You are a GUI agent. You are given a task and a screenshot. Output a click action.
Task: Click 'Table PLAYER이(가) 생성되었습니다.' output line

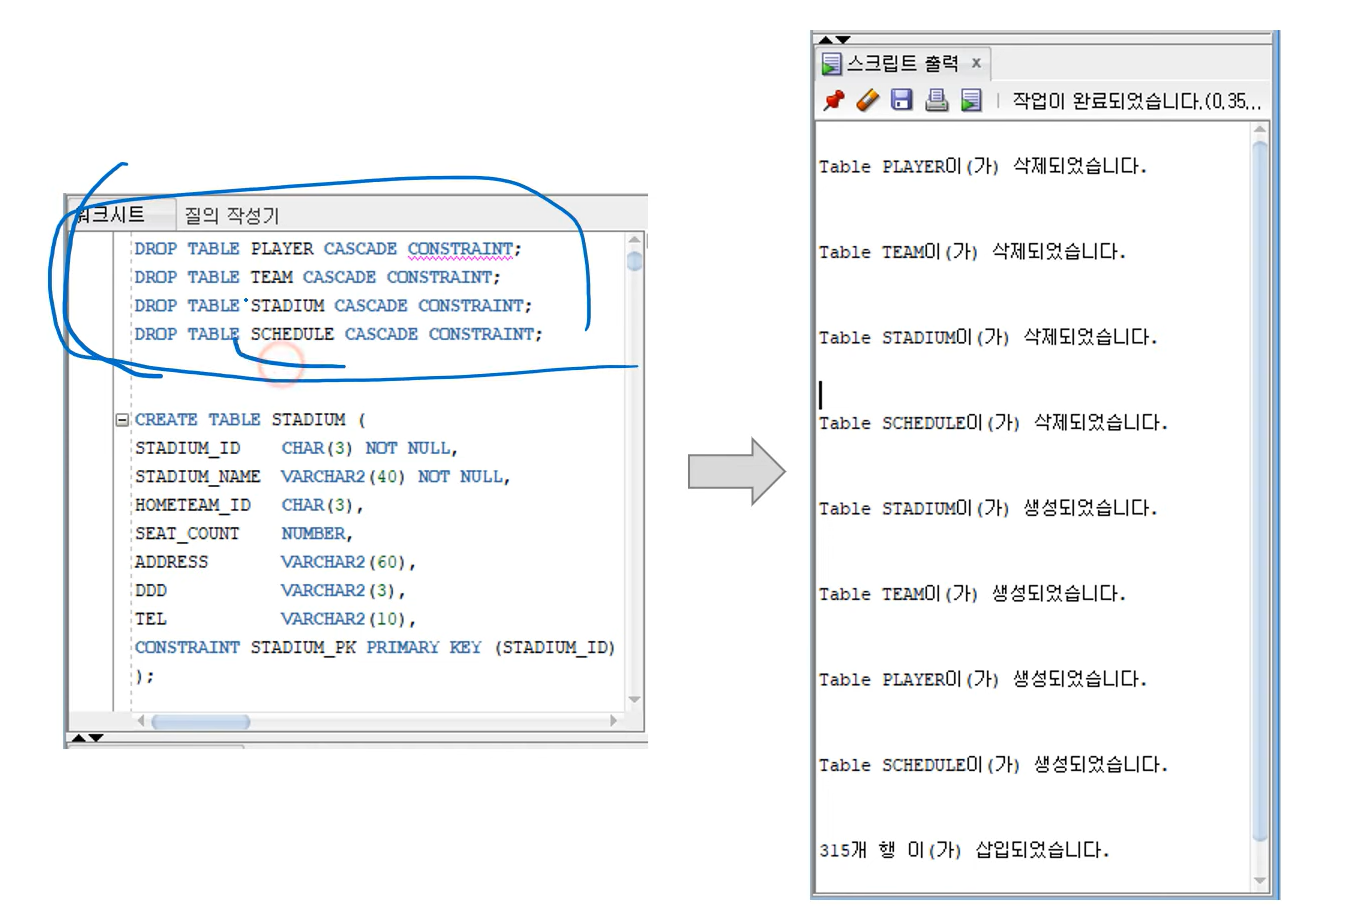983,679
